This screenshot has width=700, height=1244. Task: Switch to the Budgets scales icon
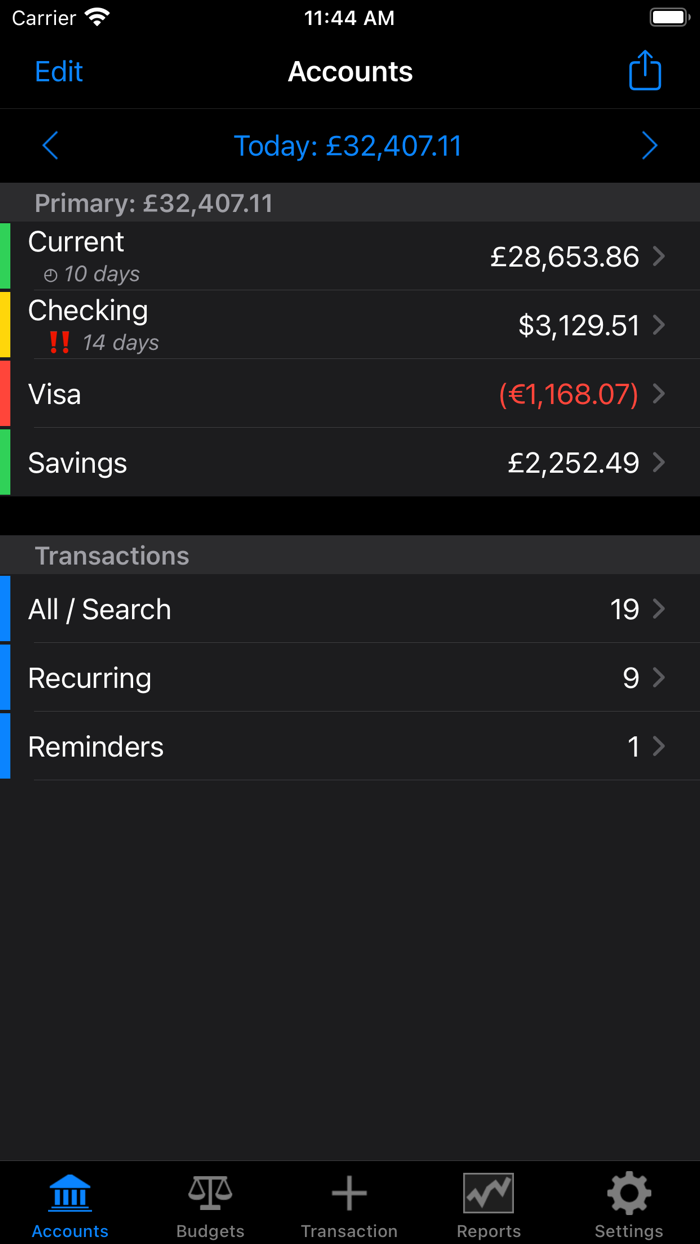[x=209, y=1192]
